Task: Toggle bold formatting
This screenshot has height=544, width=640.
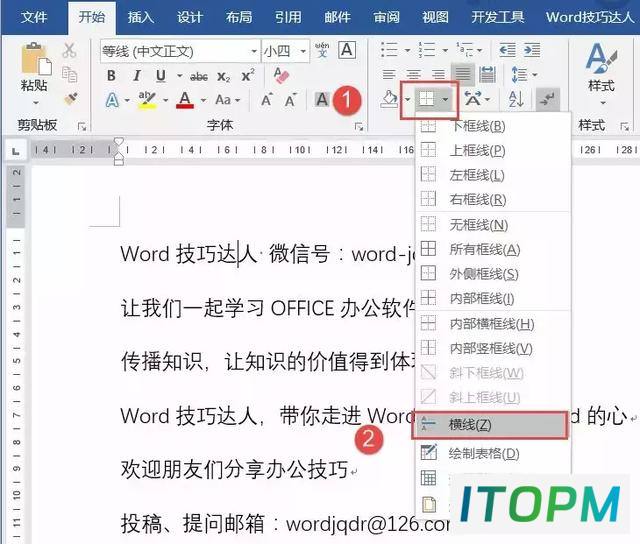Action: pos(111,76)
